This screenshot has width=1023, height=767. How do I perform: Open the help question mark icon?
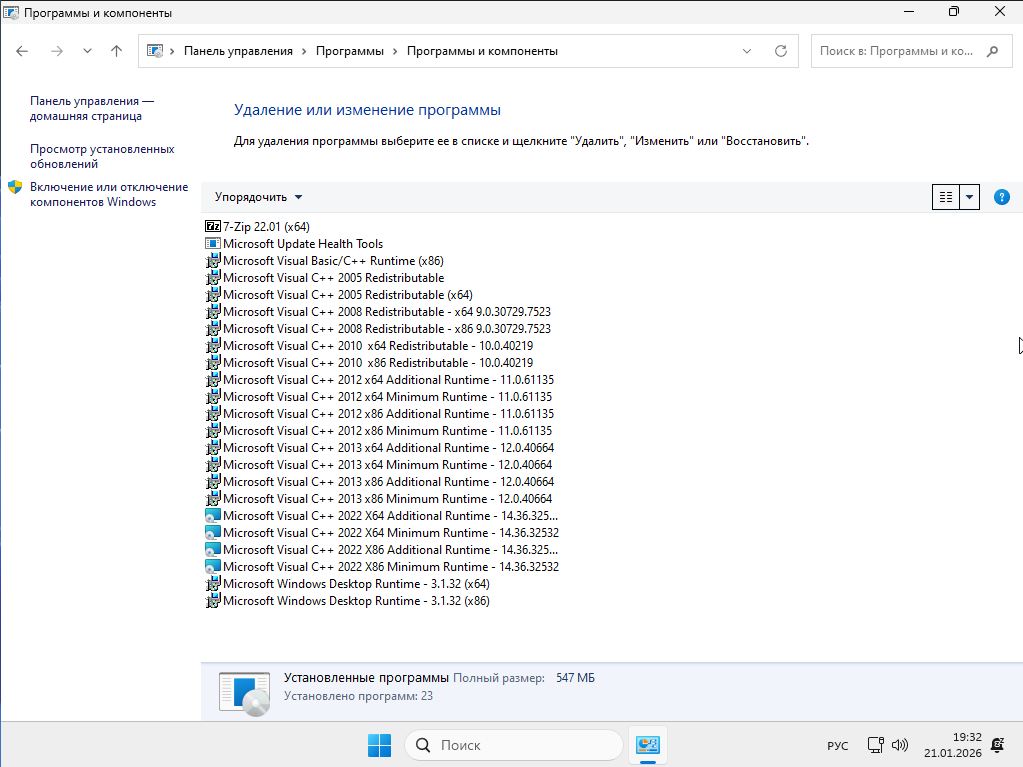1001,197
